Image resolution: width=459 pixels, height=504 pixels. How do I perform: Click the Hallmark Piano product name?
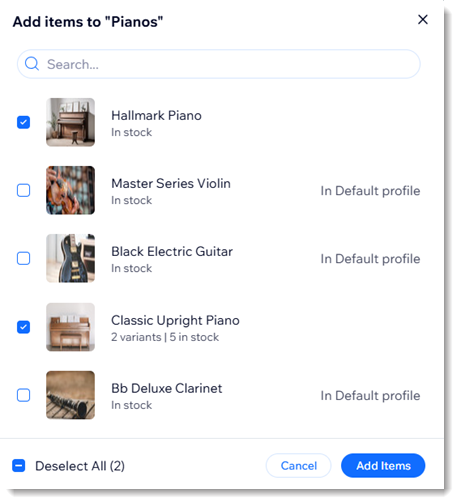point(156,115)
